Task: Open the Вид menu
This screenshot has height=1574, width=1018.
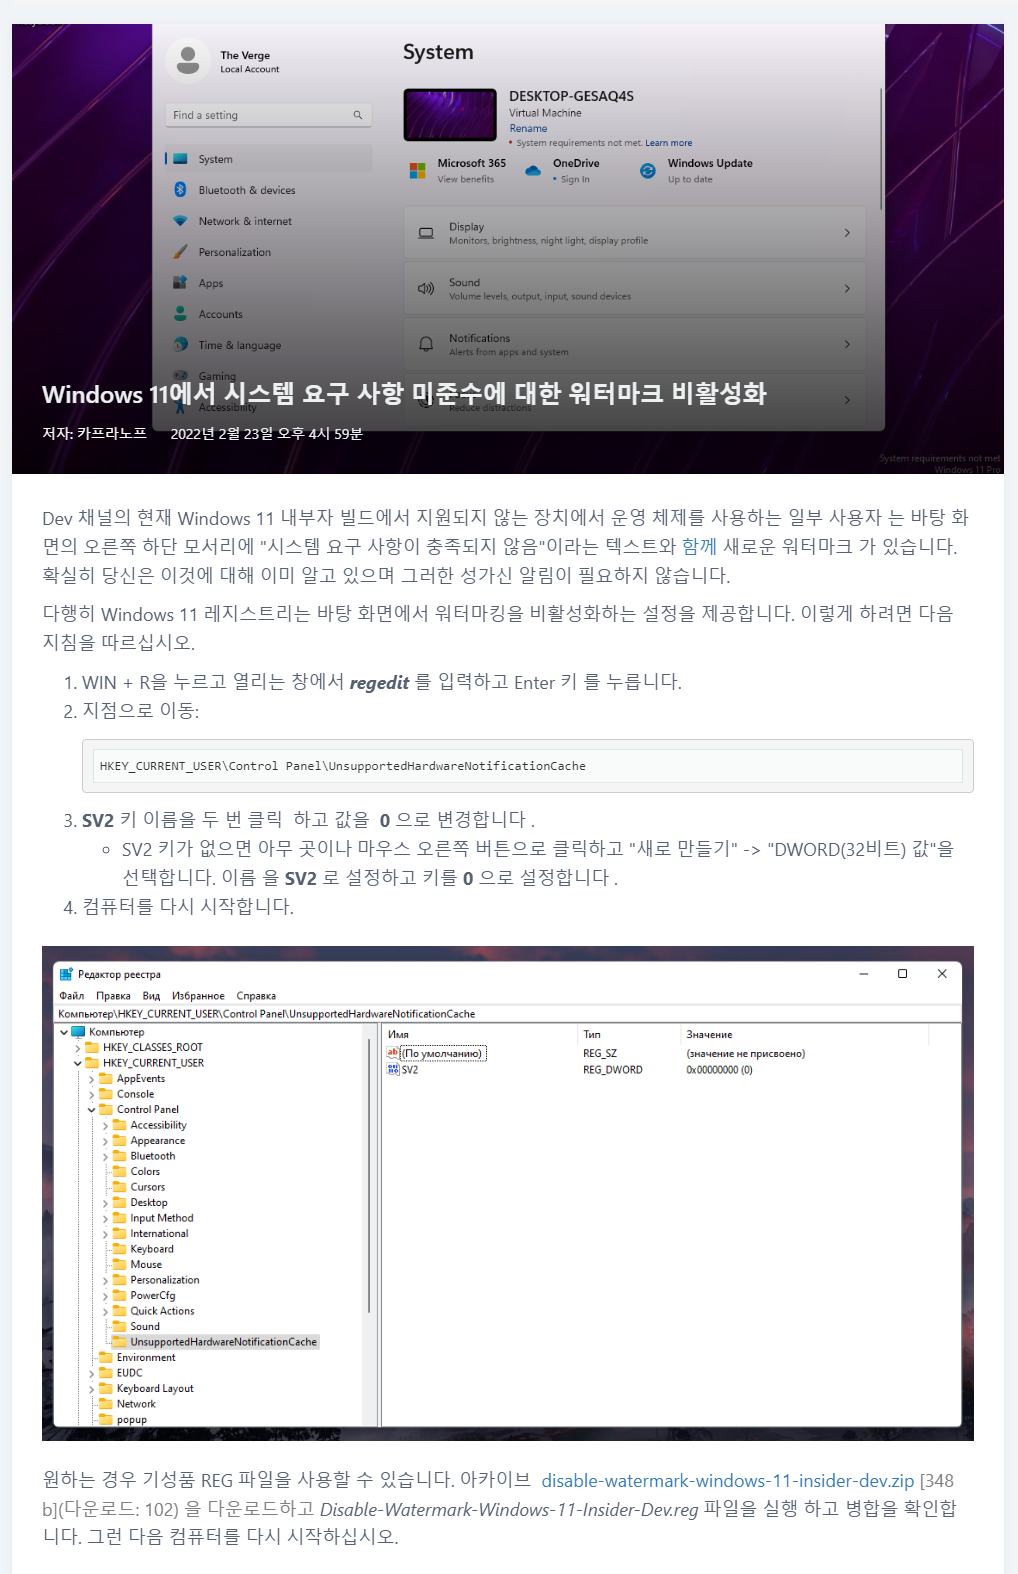Action: (151, 996)
